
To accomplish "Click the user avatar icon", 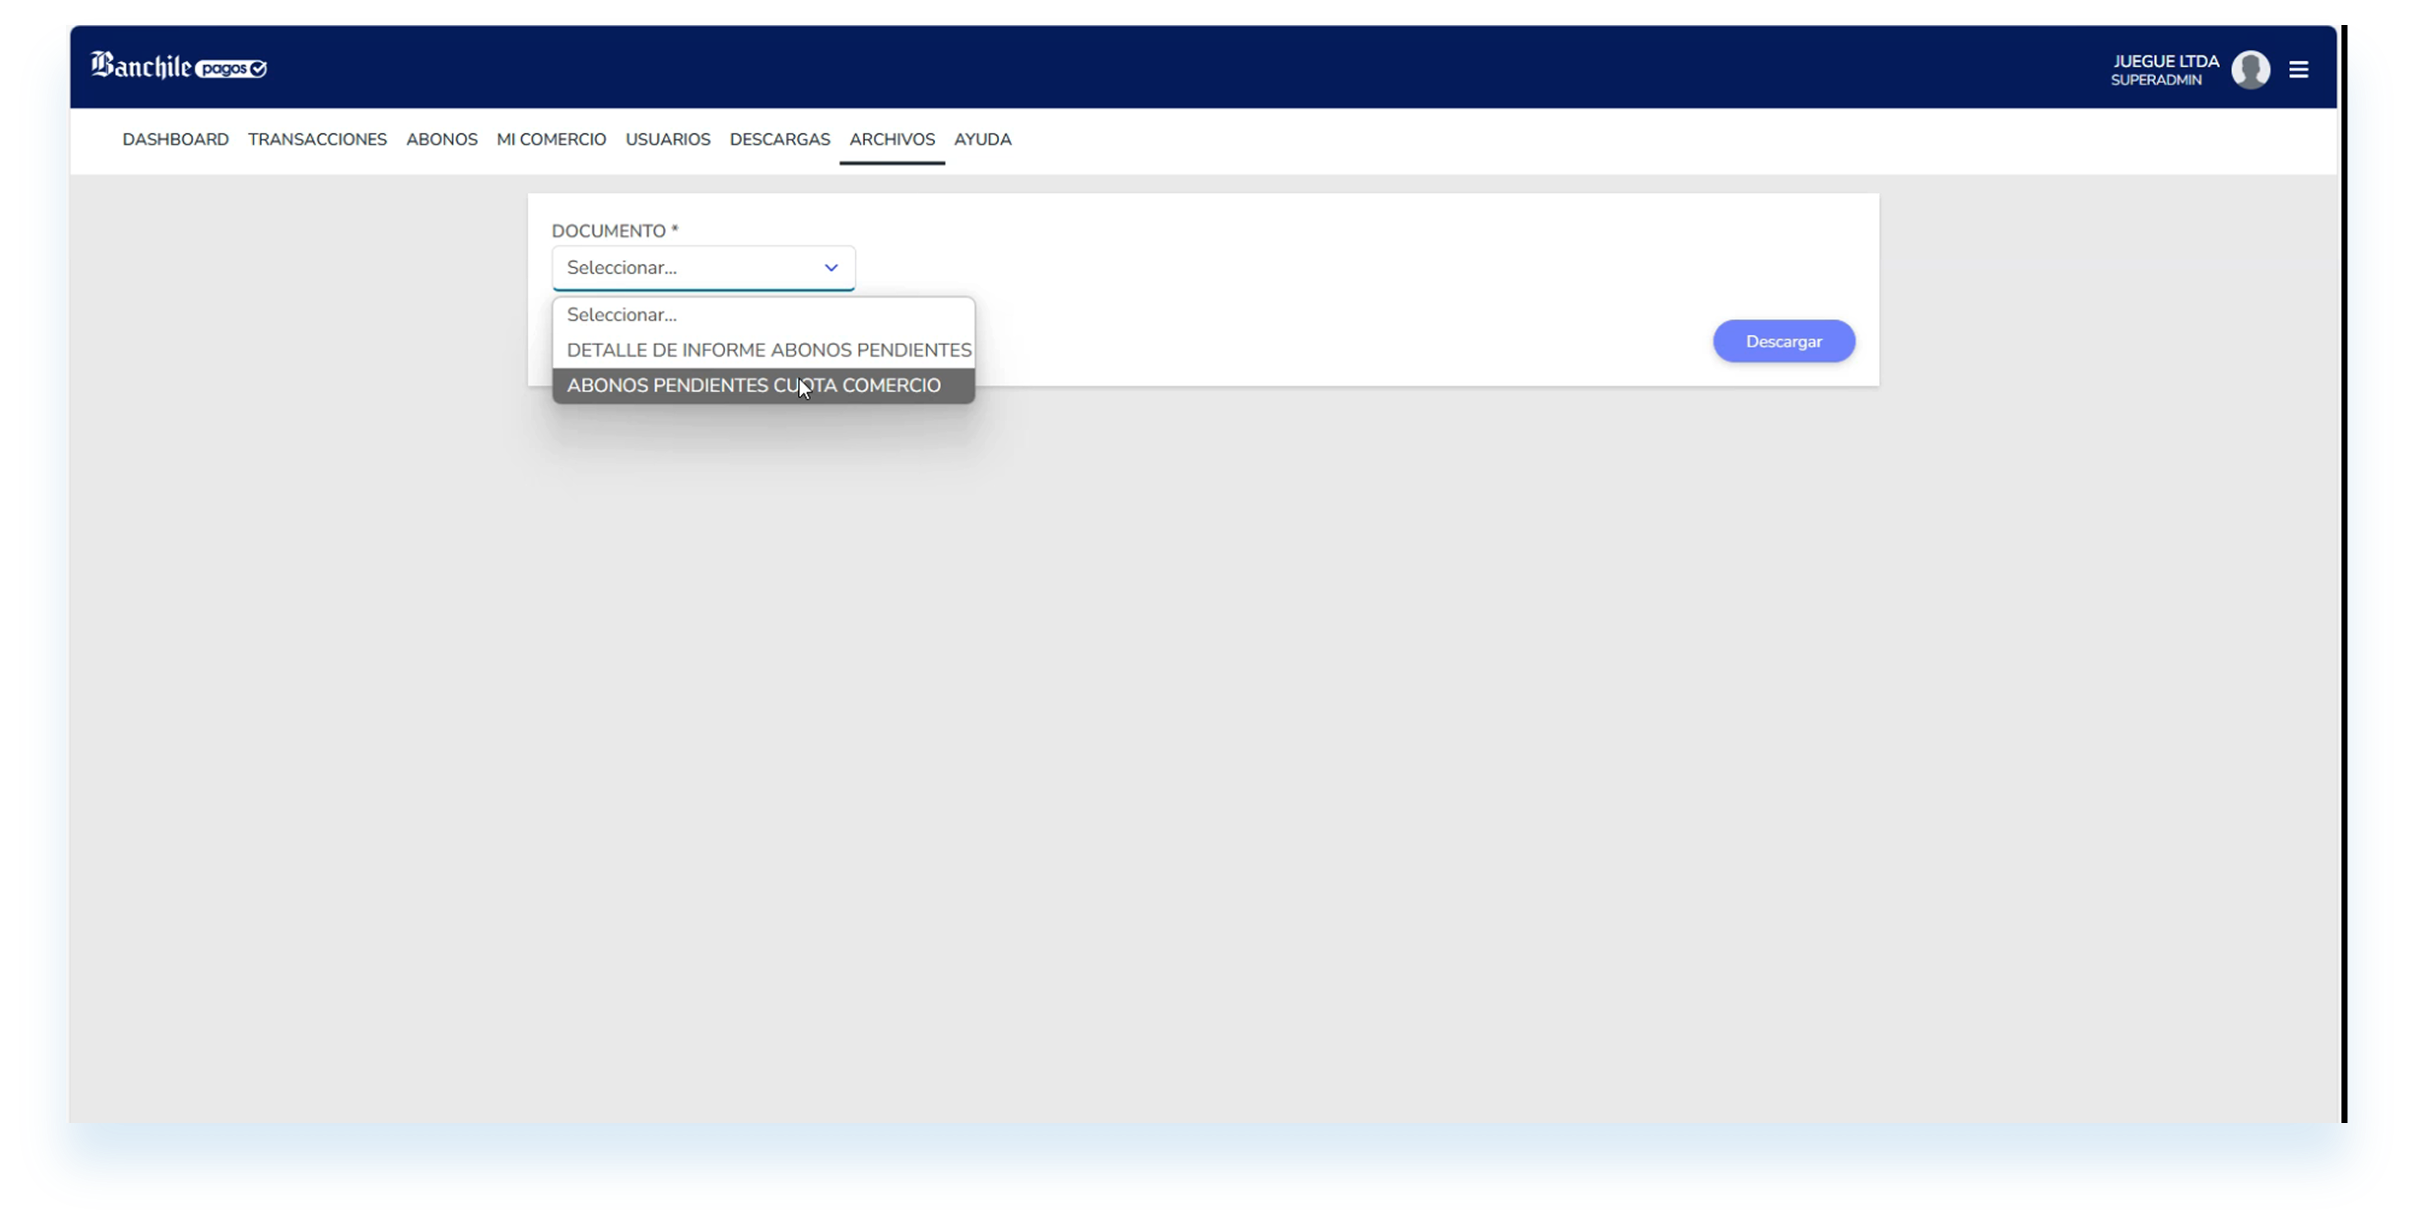I will point(2250,69).
